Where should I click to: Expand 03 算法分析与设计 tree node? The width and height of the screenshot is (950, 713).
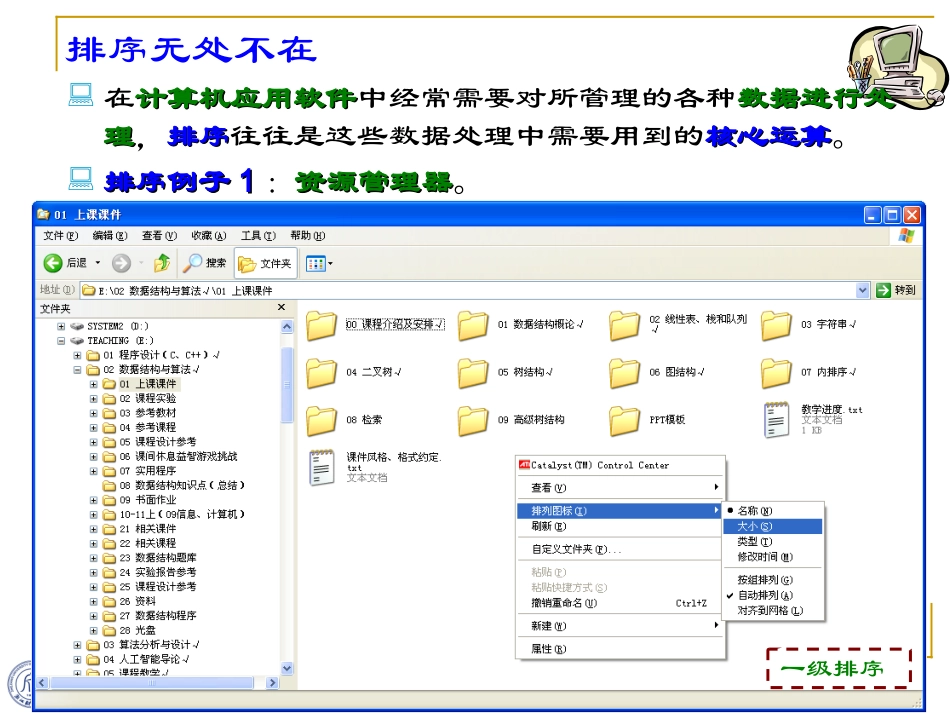click(77, 645)
